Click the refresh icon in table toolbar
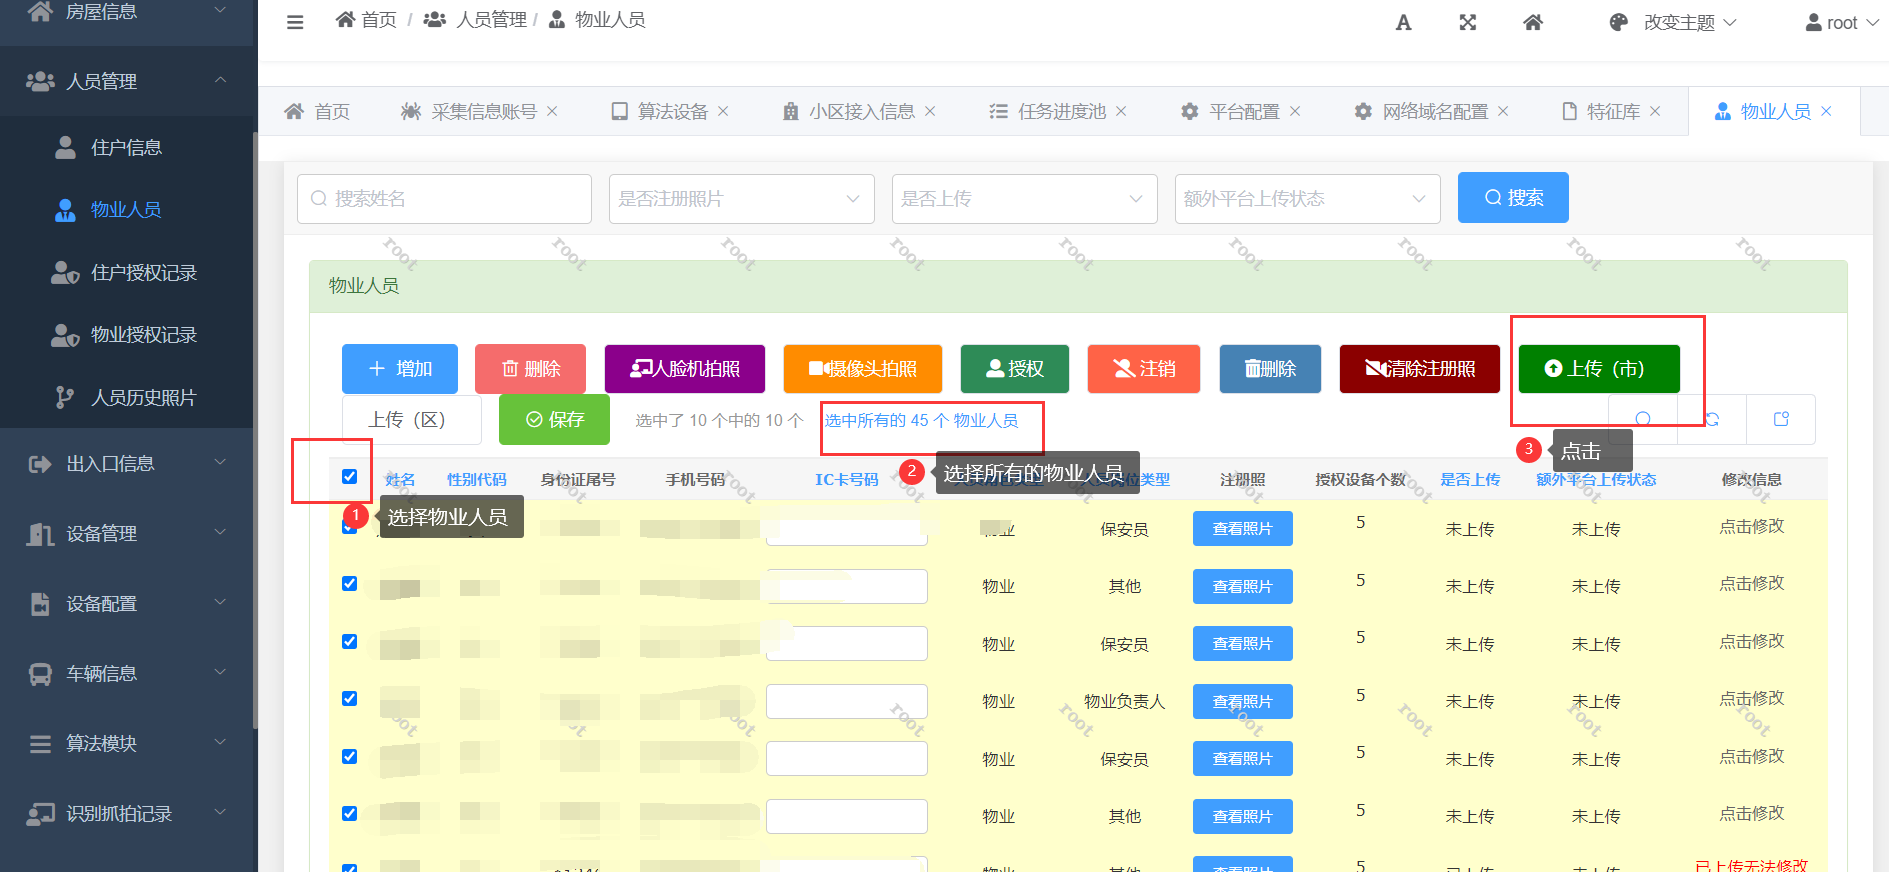 [x=1712, y=419]
